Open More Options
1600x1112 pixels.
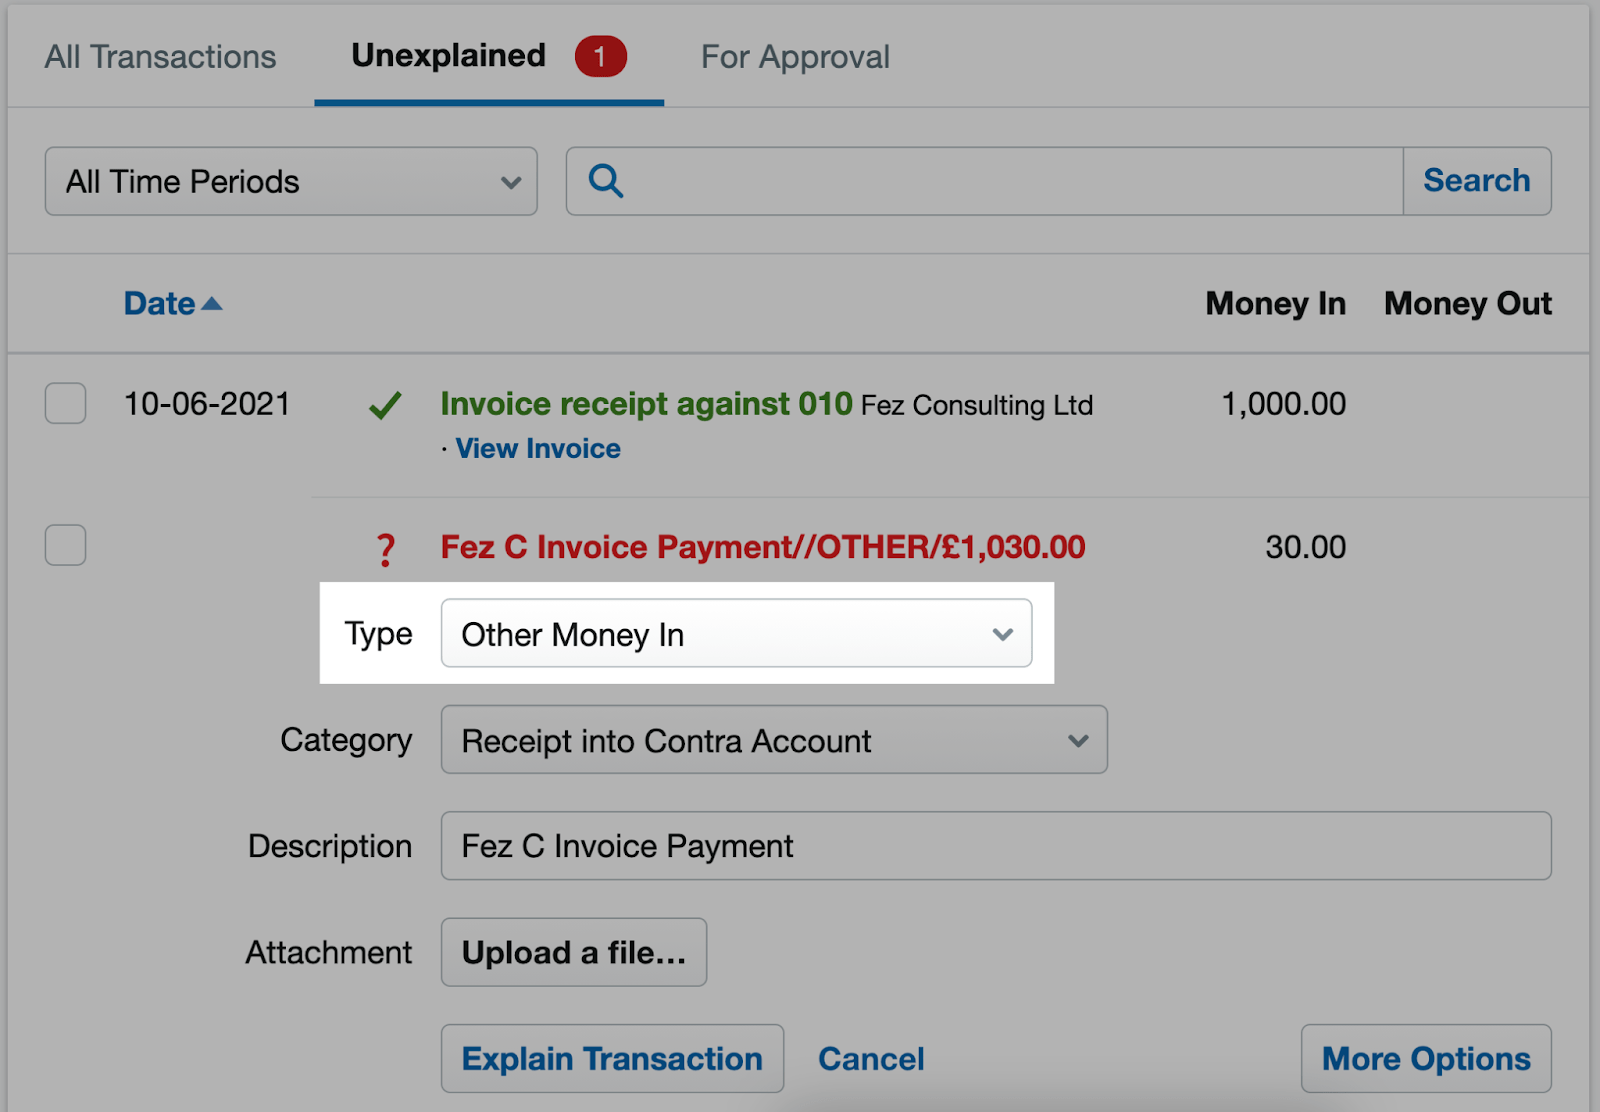point(1426,1058)
